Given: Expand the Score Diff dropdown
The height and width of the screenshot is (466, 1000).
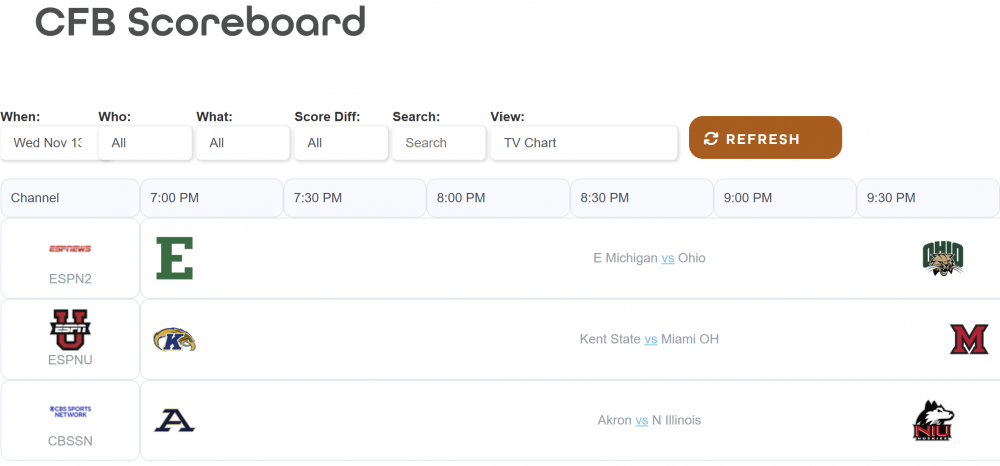Looking at the screenshot, I should tap(341, 143).
